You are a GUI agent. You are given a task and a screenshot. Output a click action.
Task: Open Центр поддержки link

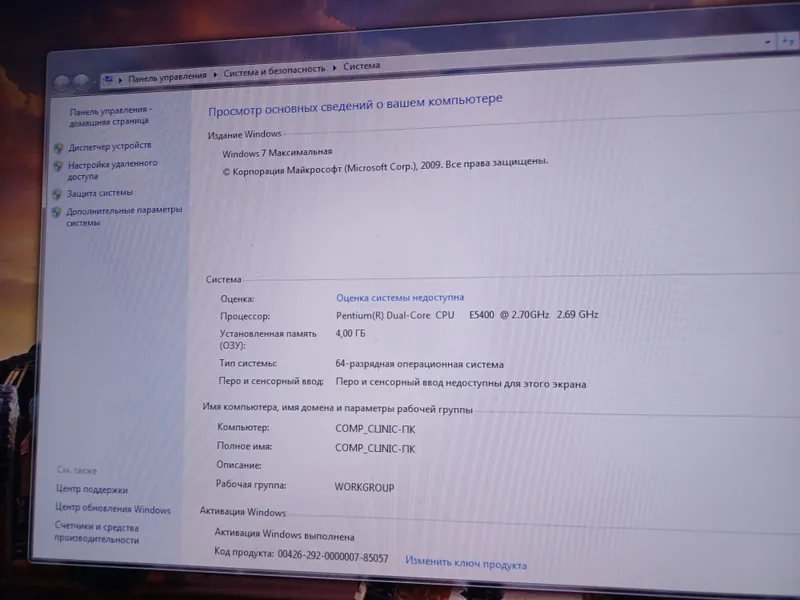click(91, 489)
